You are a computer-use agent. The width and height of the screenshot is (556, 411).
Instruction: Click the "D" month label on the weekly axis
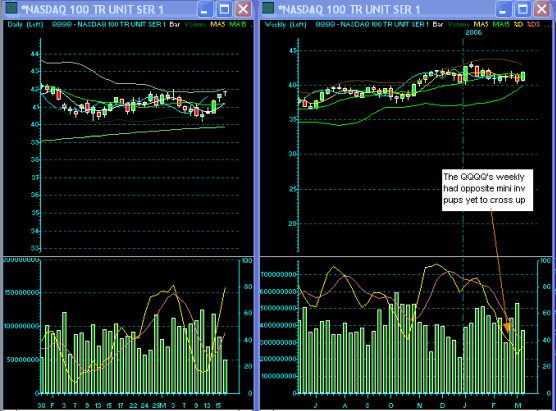443,405
